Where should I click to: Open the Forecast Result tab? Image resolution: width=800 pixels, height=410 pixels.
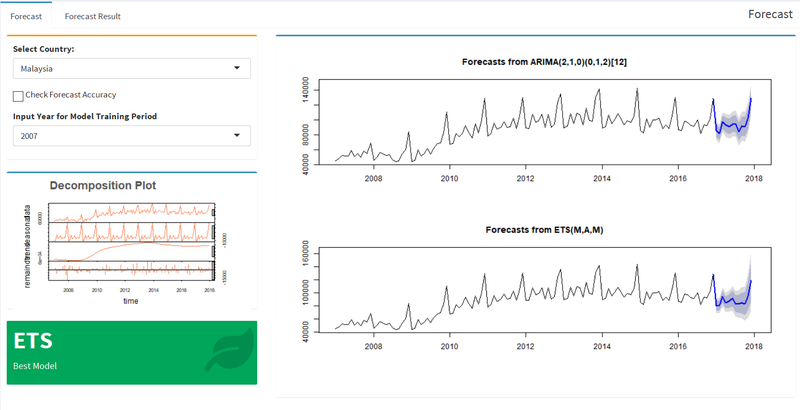[92, 16]
